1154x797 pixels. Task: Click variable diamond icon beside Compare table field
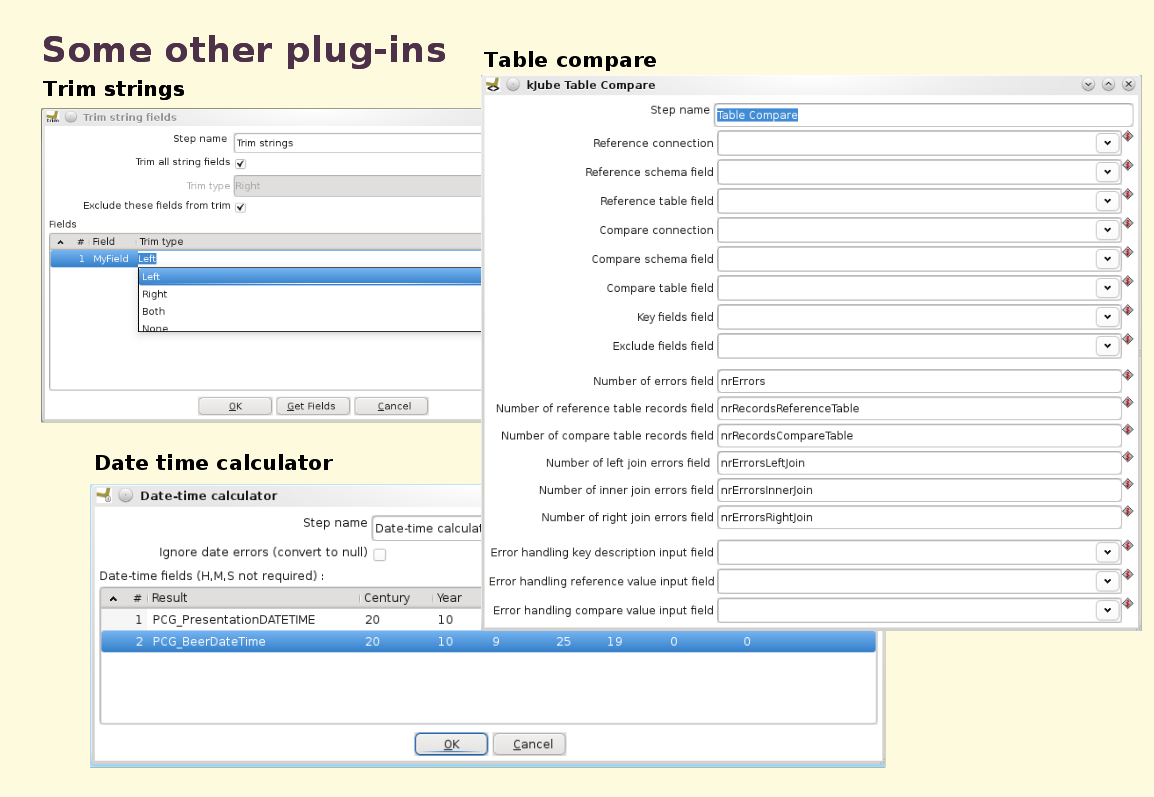(x=1128, y=281)
